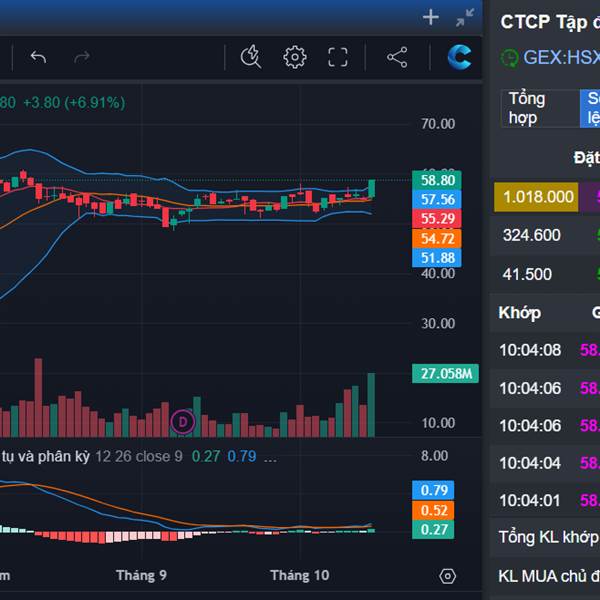Viewport: 600px width, 600px height.
Task: Click the 1.018.000 volume cell
Action: (536, 197)
